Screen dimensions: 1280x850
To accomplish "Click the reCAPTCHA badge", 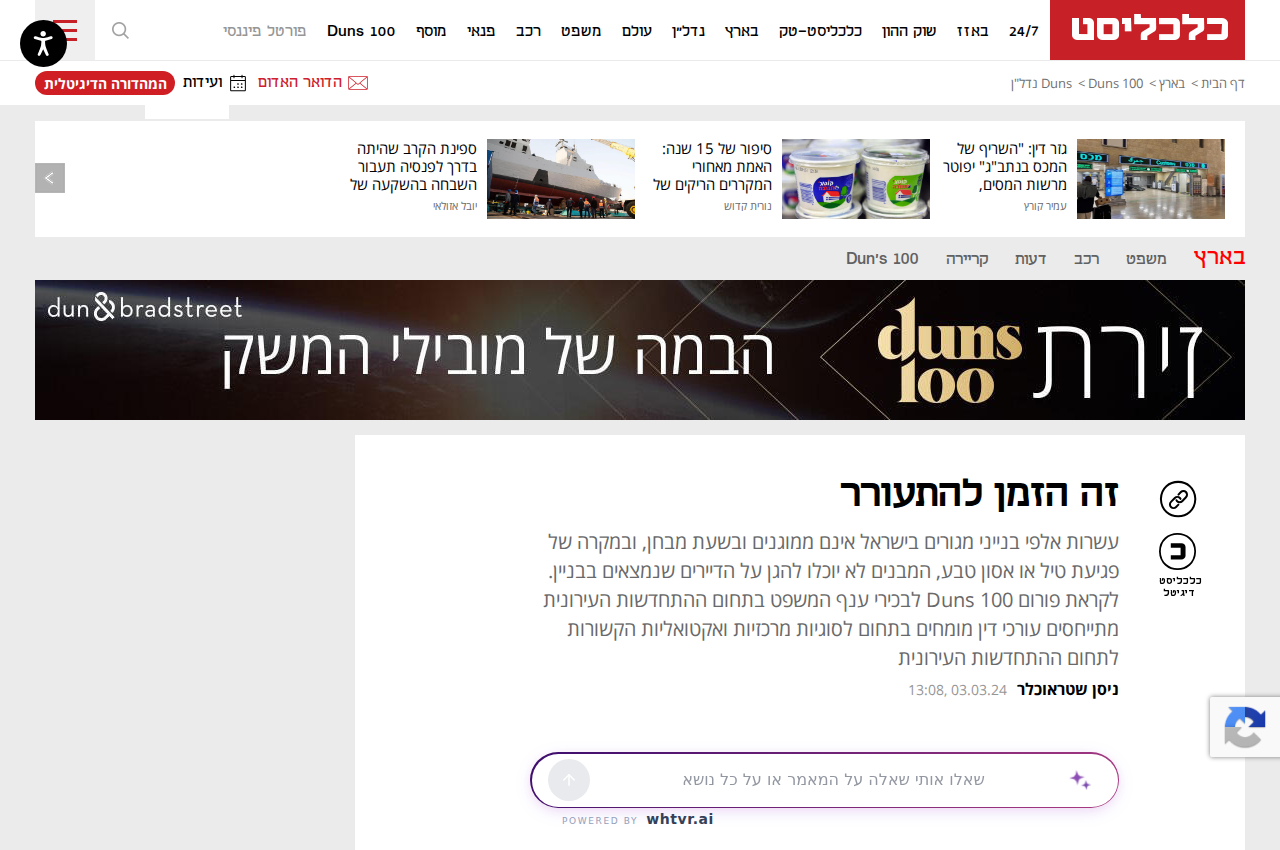I will click(1245, 727).
